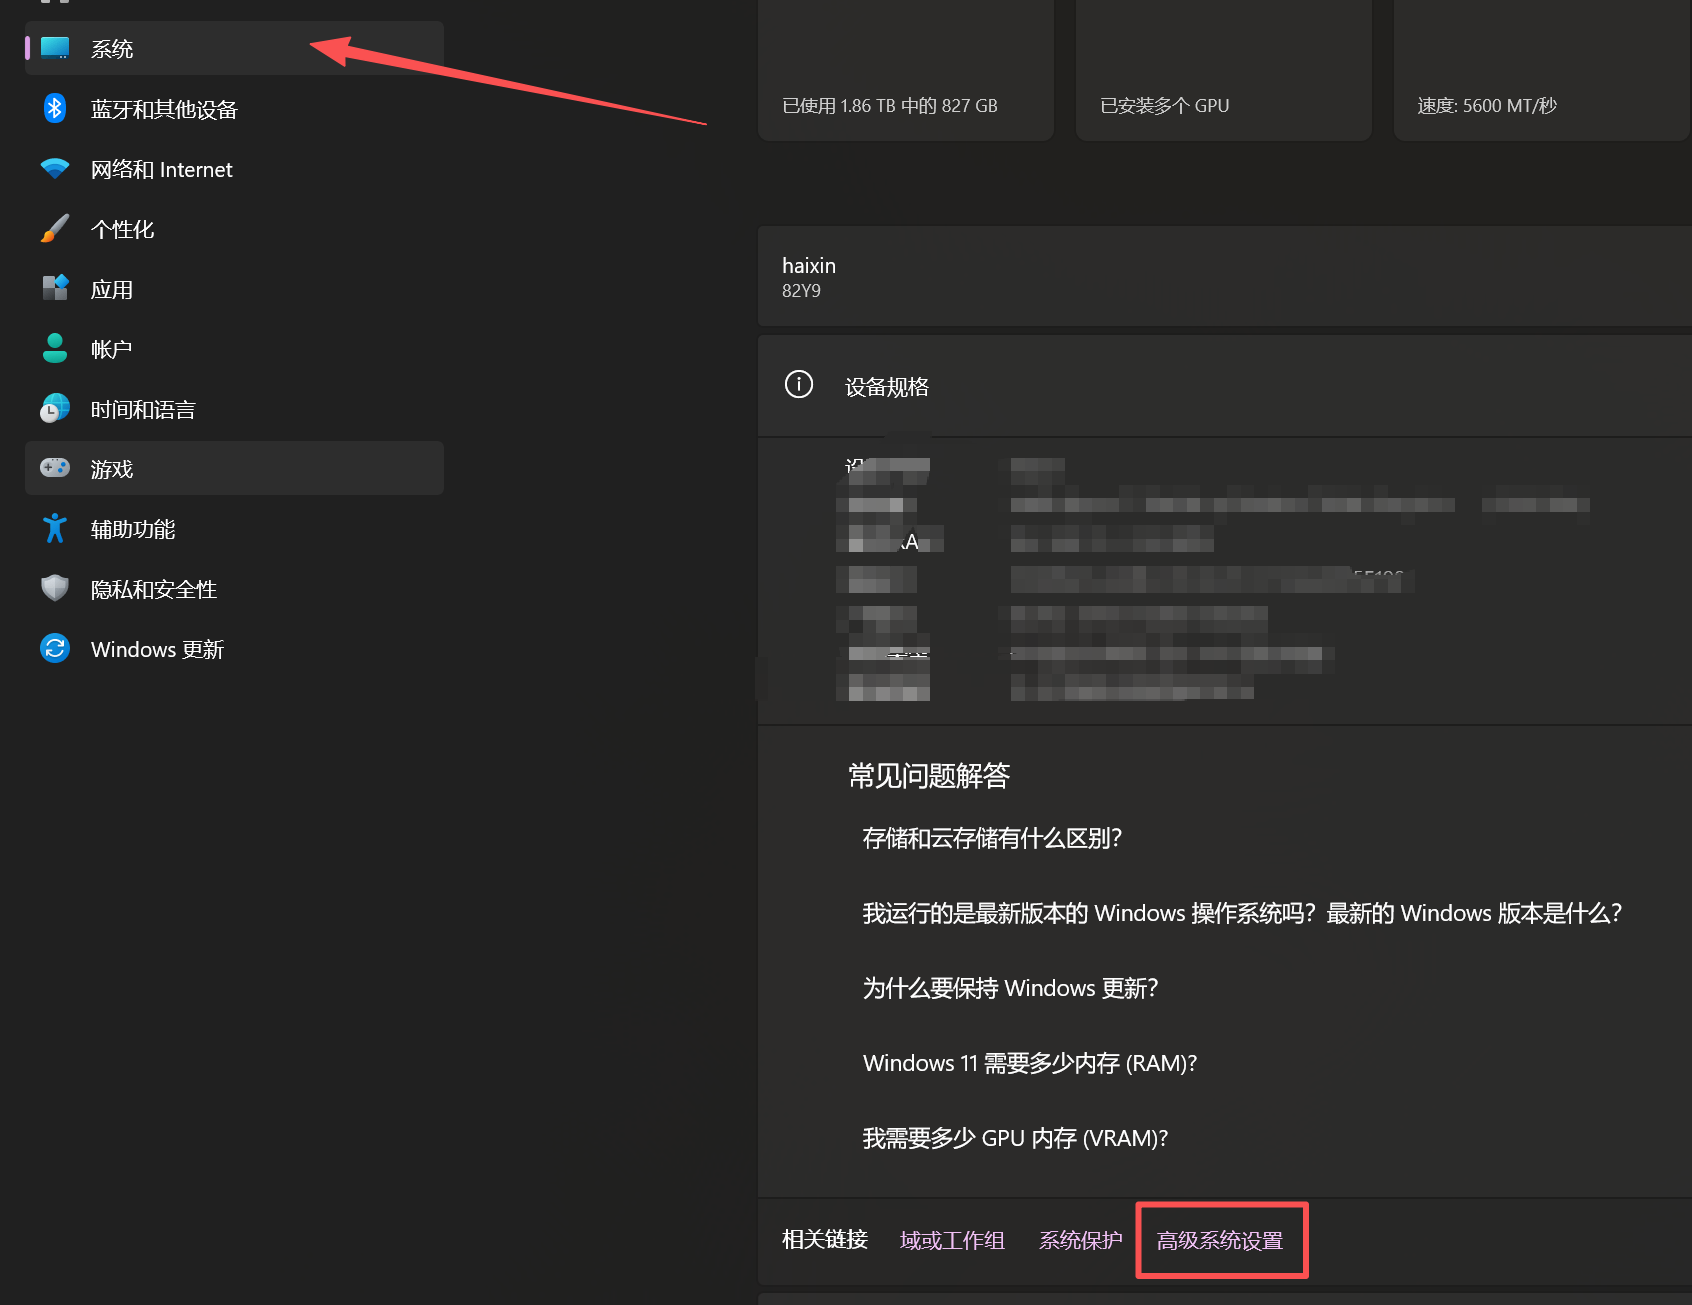Click 域或工作组 under 相关链接

coord(951,1240)
